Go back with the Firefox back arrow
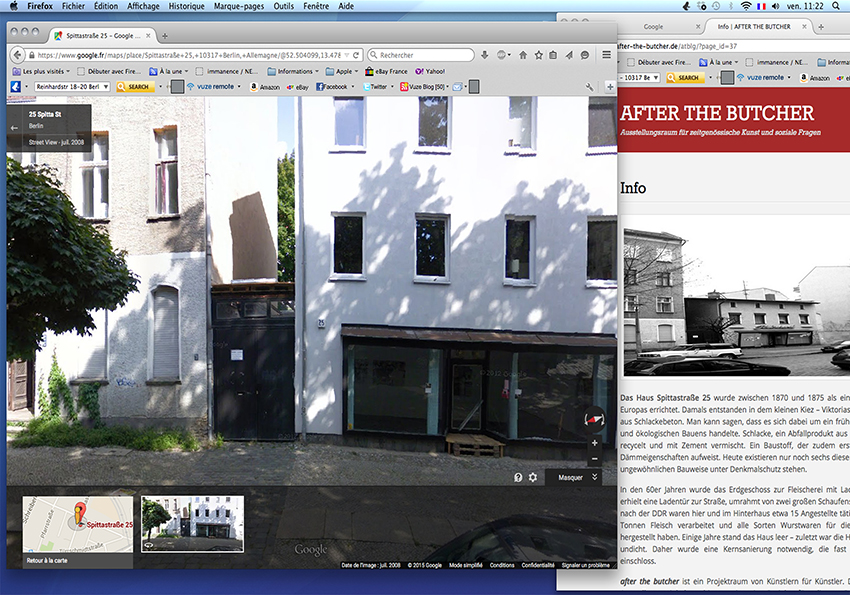Image resolution: width=850 pixels, height=595 pixels. (17, 55)
